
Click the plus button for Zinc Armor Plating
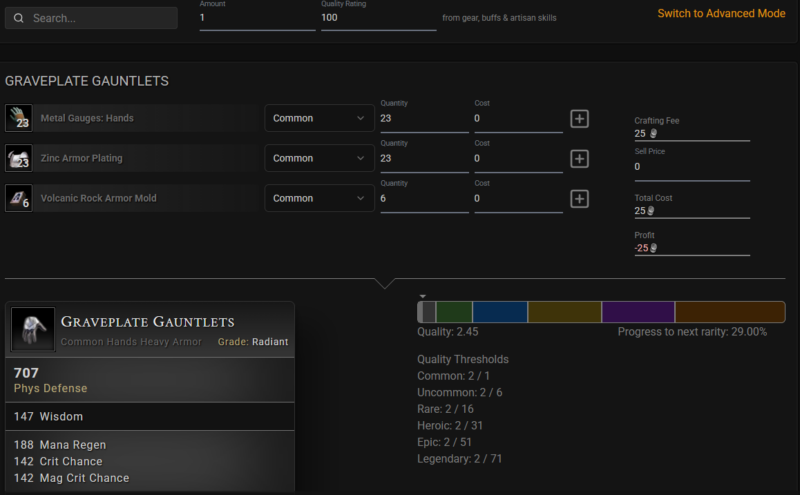click(579, 159)
